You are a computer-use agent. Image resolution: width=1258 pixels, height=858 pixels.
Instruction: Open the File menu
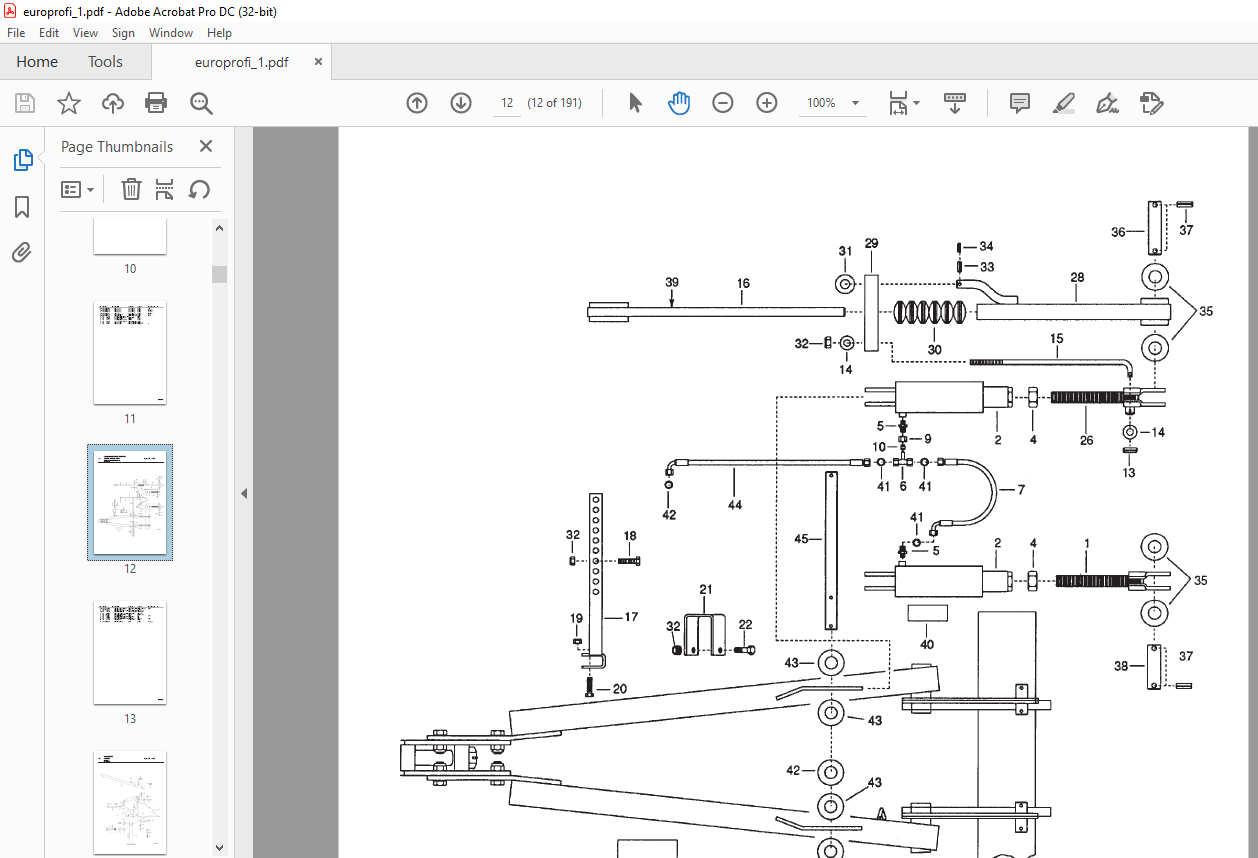tap(16, 33)
